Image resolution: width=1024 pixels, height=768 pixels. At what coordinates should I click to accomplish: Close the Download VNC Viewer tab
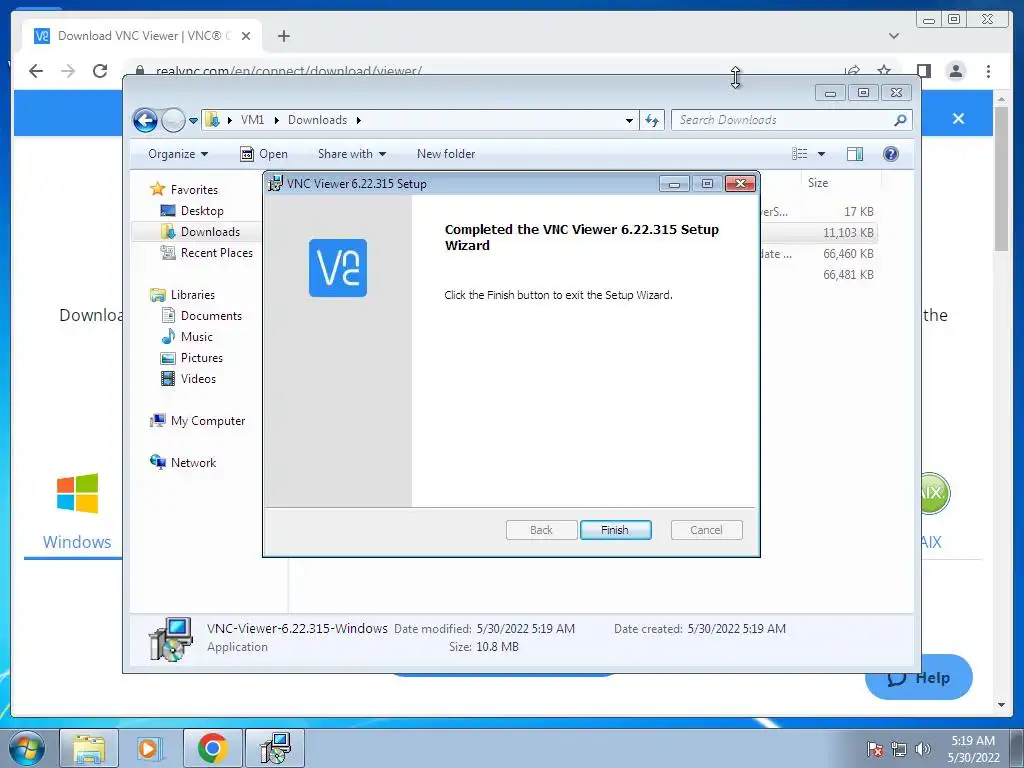[246, 36]
